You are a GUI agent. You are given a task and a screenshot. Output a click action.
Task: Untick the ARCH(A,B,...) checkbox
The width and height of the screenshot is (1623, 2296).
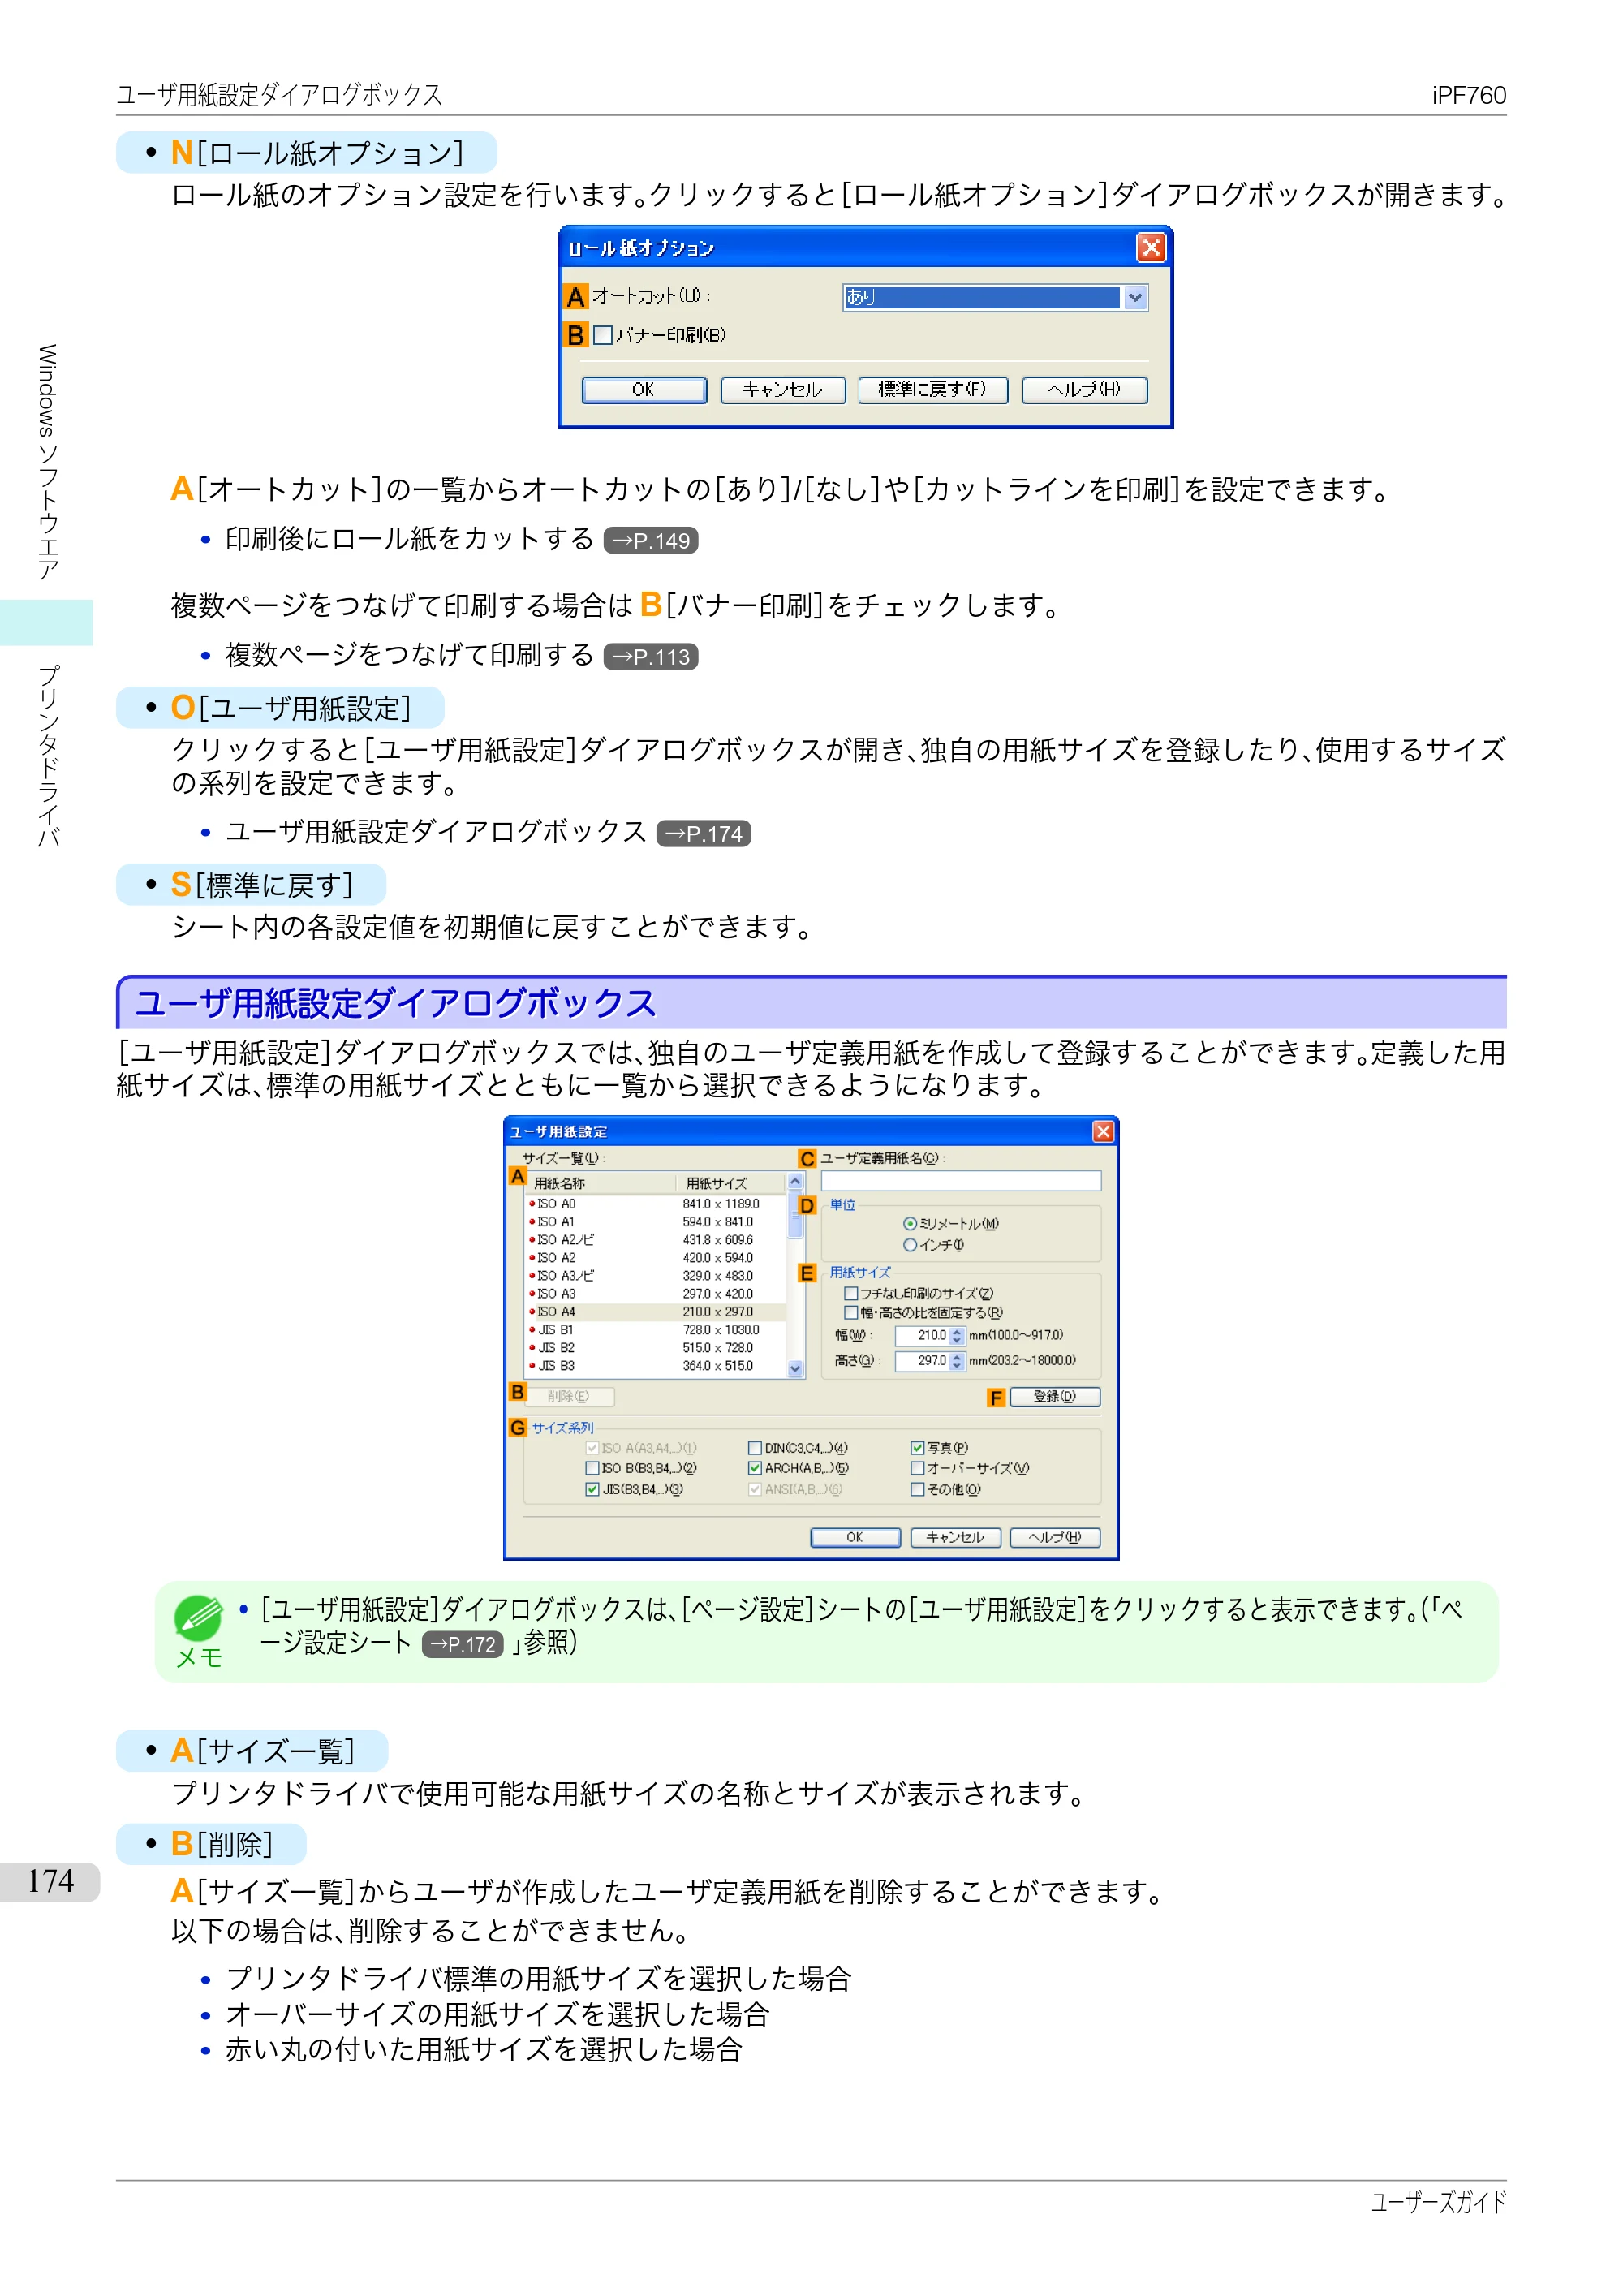pos(755,1469)
